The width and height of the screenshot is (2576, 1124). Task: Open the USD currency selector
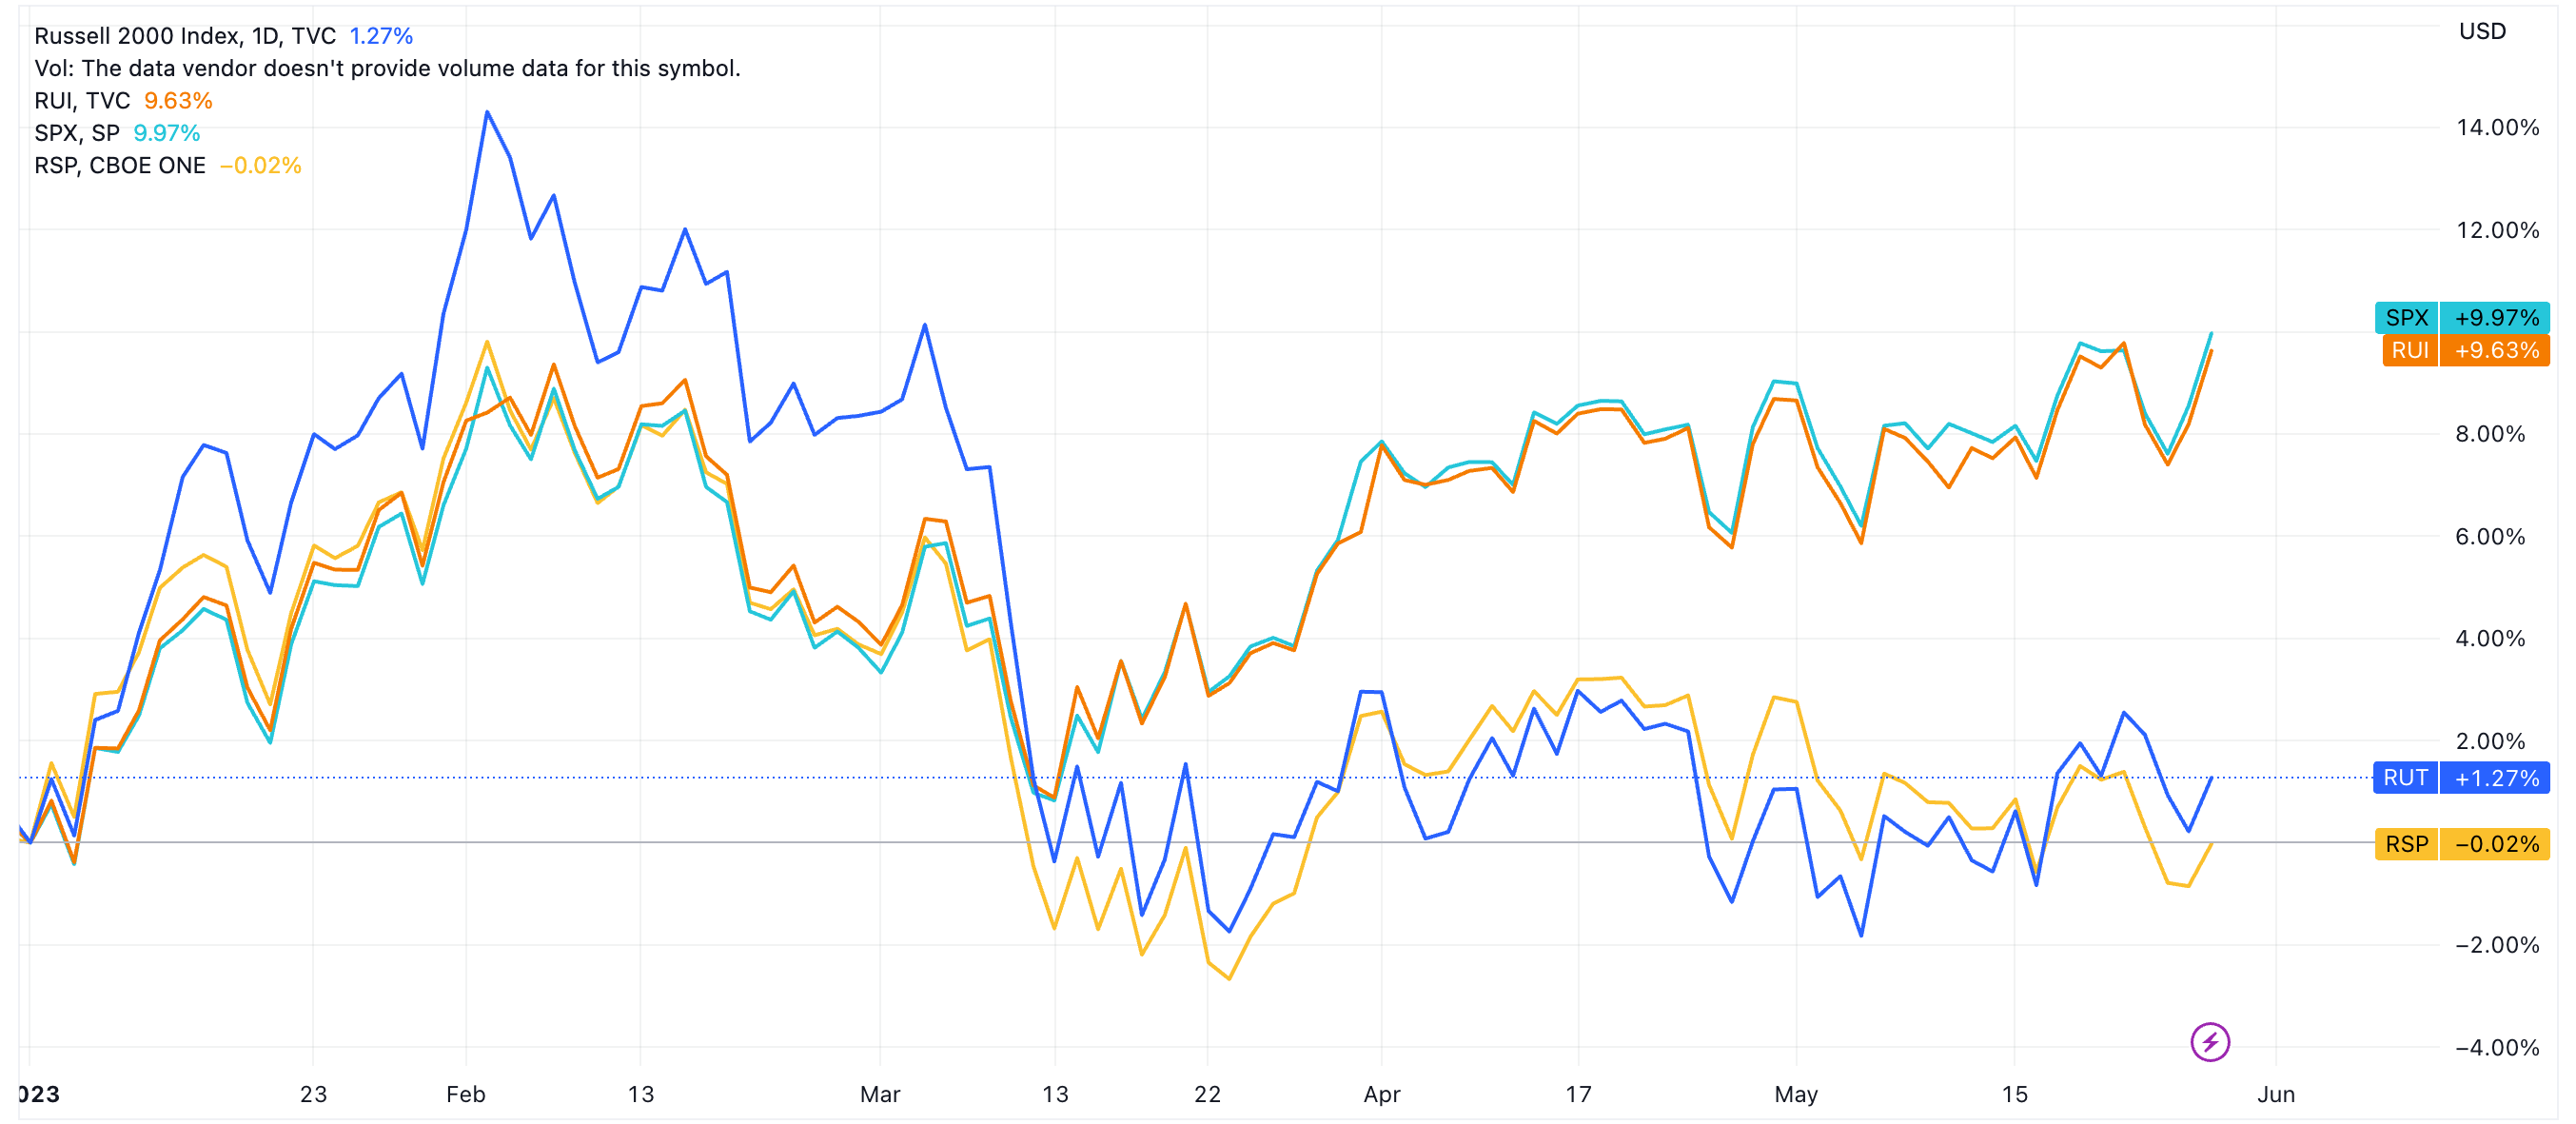click(x=2481, y=31)
